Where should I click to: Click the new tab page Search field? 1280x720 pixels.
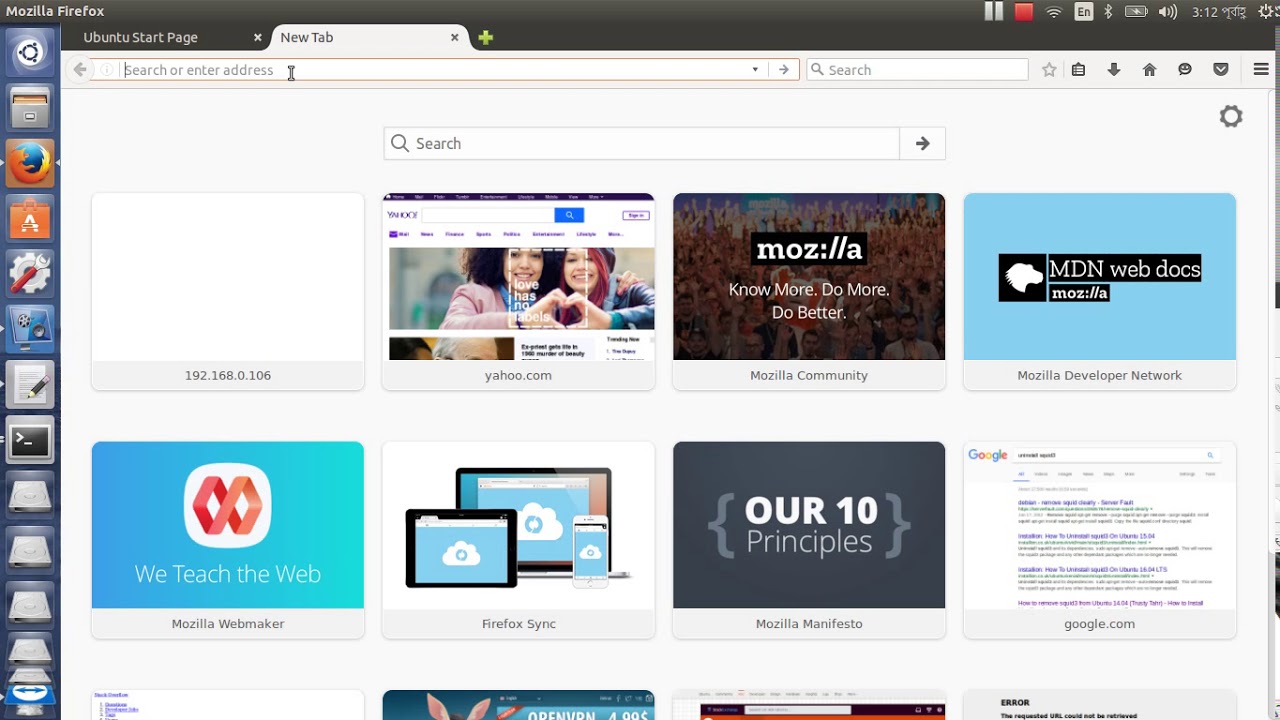point(642,144)
